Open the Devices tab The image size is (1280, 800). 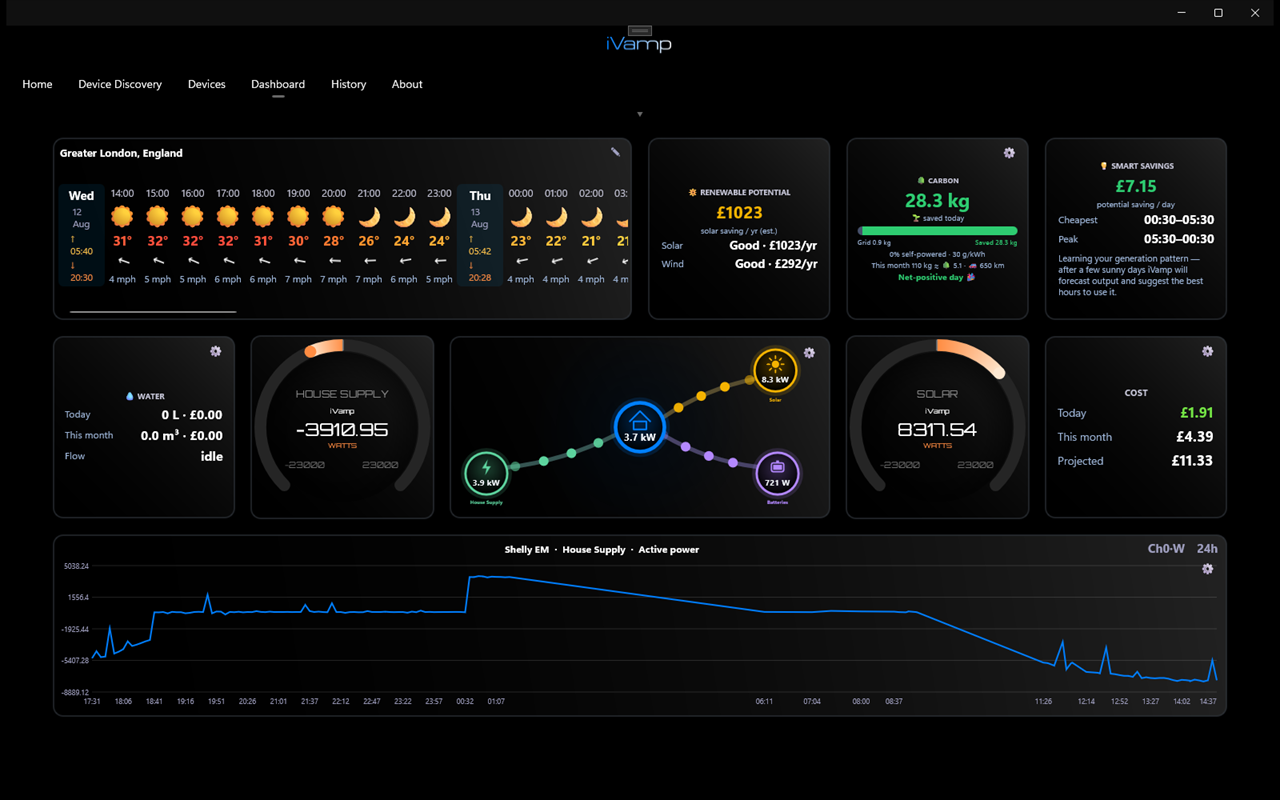pos(207,84)
